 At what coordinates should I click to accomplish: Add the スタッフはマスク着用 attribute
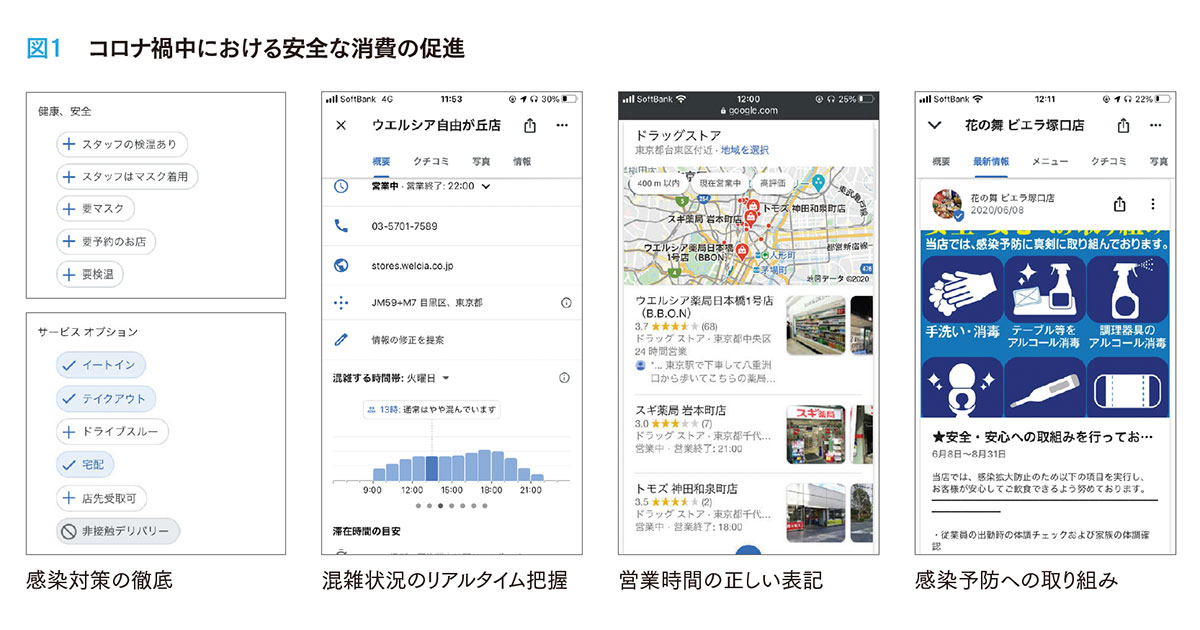(x=128, y=177)
